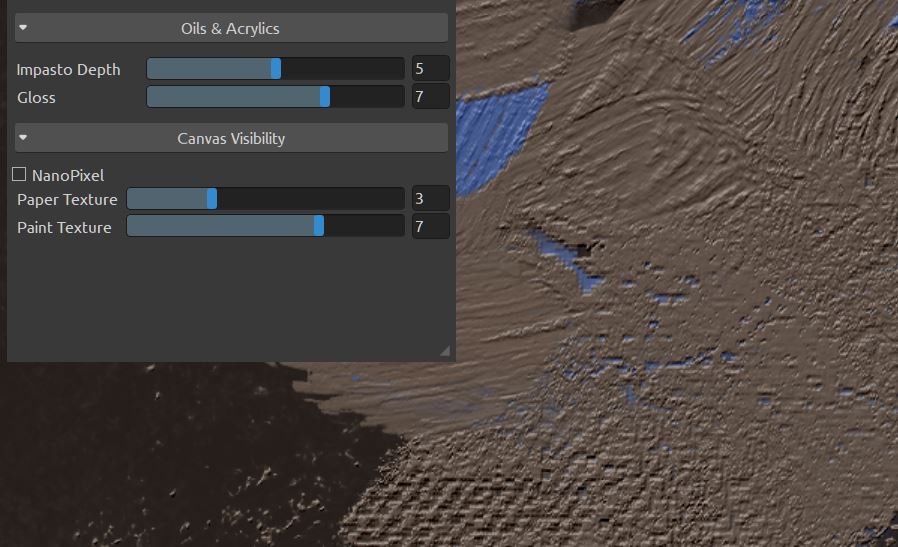This screenshot has height=547, width=898.
Task: Select the Gloss value field
Action: click(430, 97)
